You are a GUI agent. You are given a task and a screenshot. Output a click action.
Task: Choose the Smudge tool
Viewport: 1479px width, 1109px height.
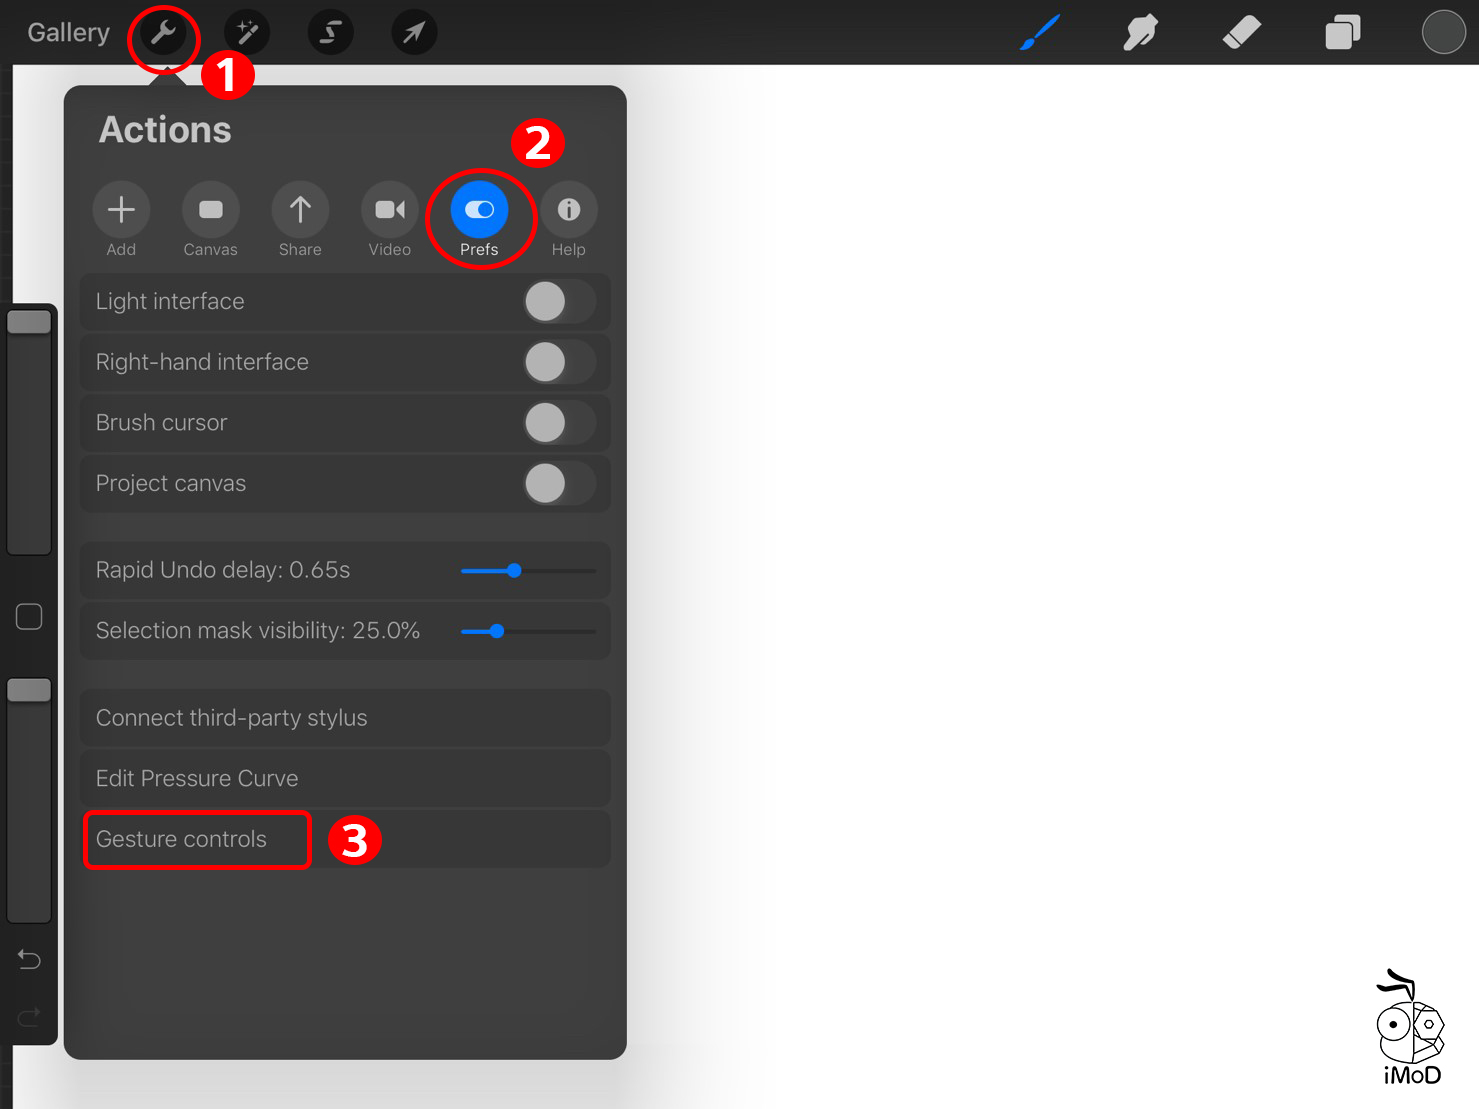(1140, 33)
